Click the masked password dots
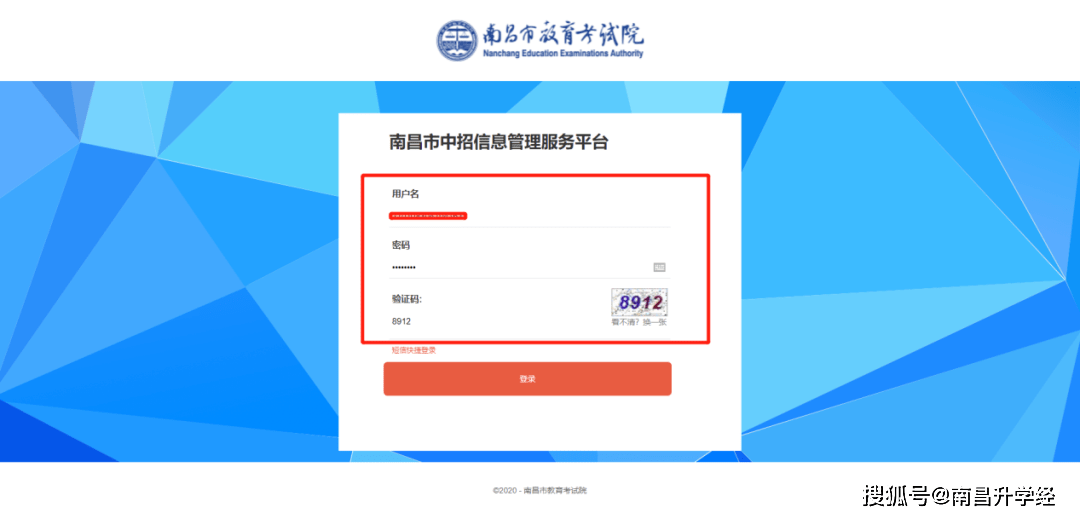This screenshot has width=1080, height=519. (x=404, y=267)
